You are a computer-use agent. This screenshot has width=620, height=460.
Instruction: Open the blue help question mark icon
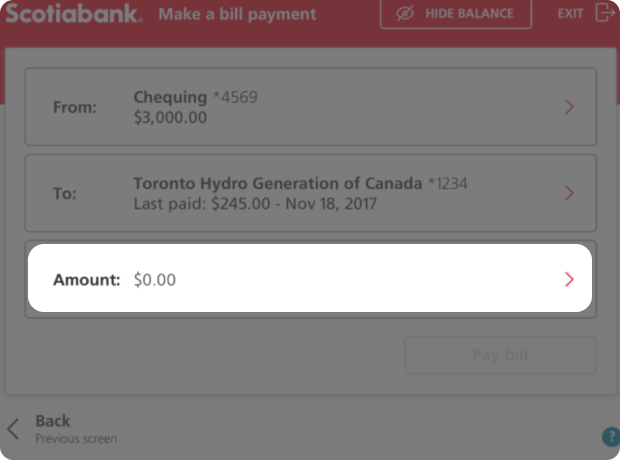point(610,437)
